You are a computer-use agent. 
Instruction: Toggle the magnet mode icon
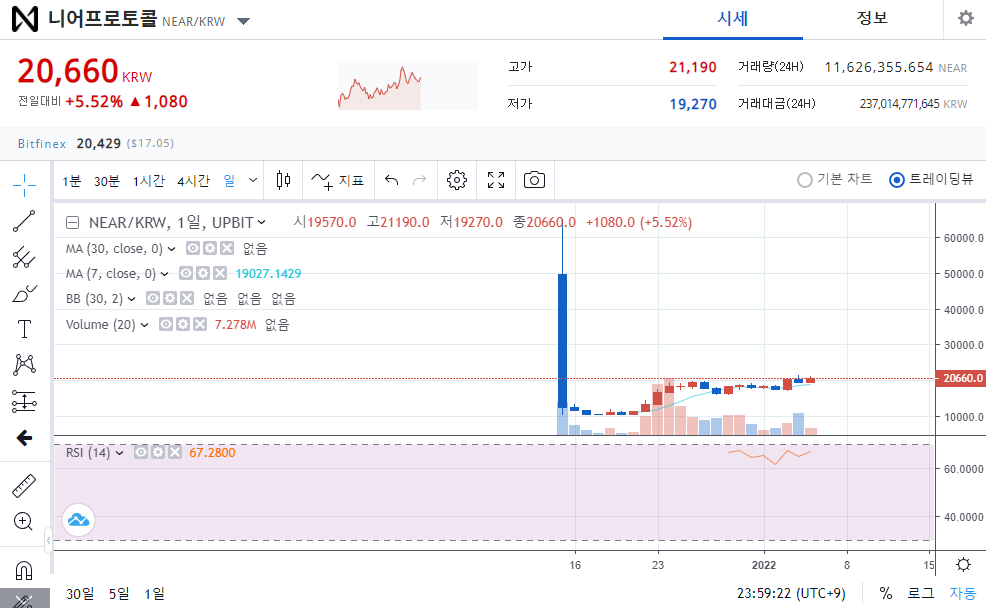point(24,570)
